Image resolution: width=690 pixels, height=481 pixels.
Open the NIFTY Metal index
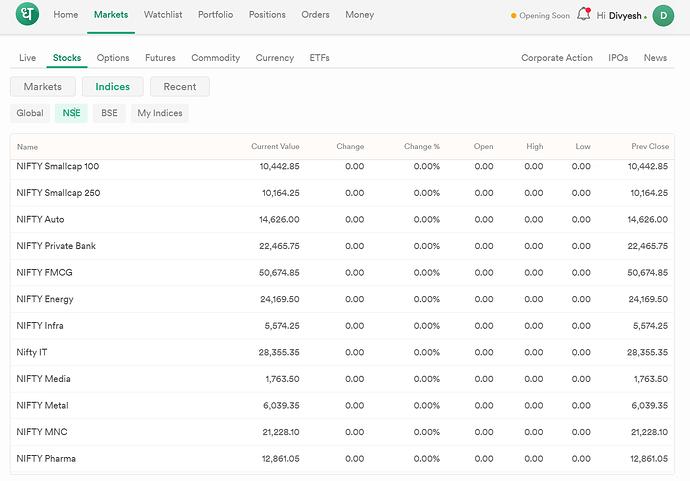pos(342,405)
